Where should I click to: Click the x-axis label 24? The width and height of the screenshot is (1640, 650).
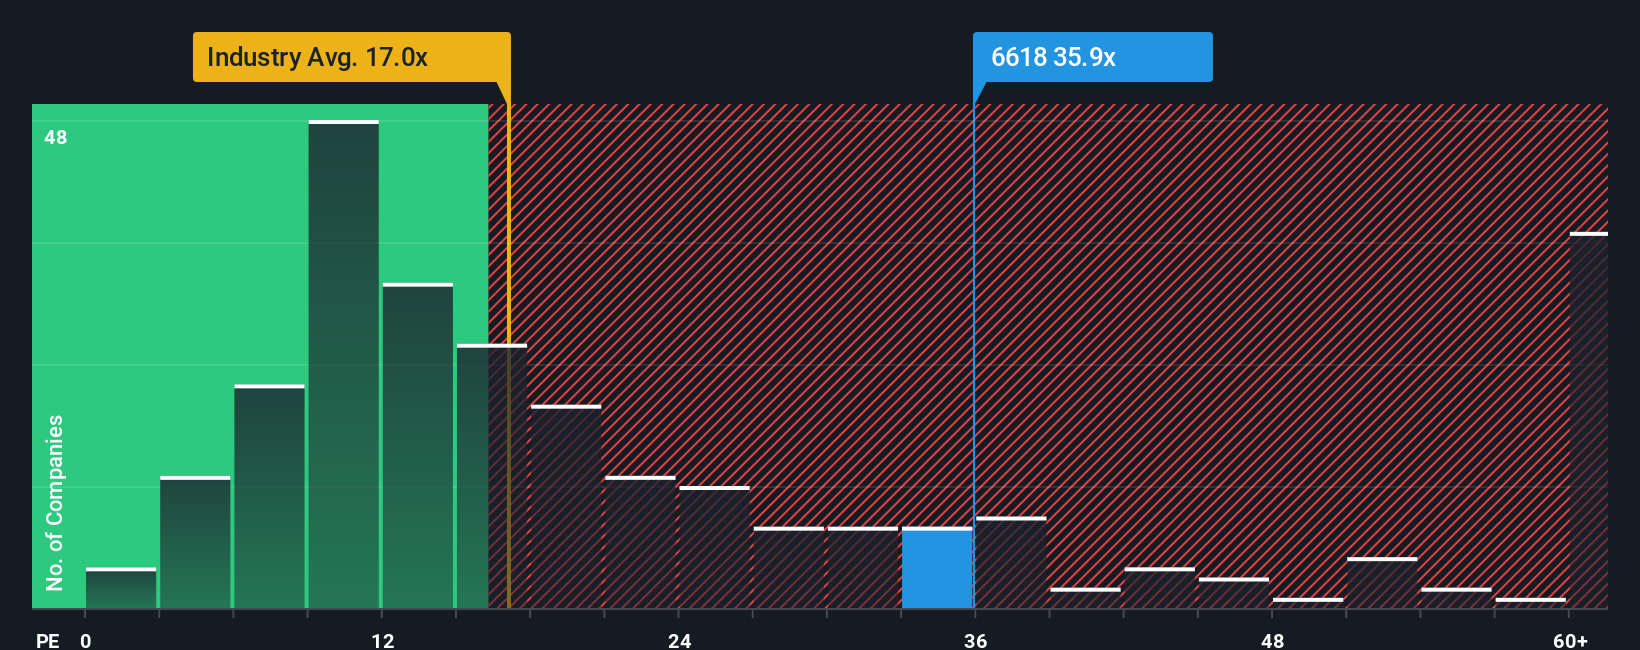(x=680, y=640)
